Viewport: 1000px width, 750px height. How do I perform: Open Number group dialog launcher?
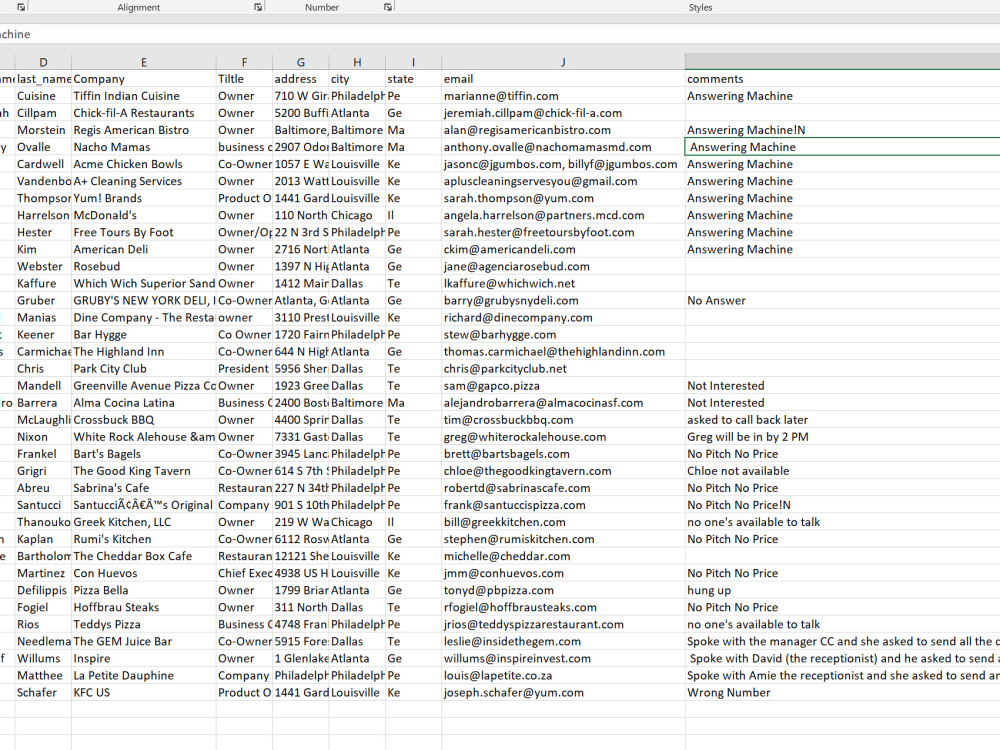click(388, 7)
